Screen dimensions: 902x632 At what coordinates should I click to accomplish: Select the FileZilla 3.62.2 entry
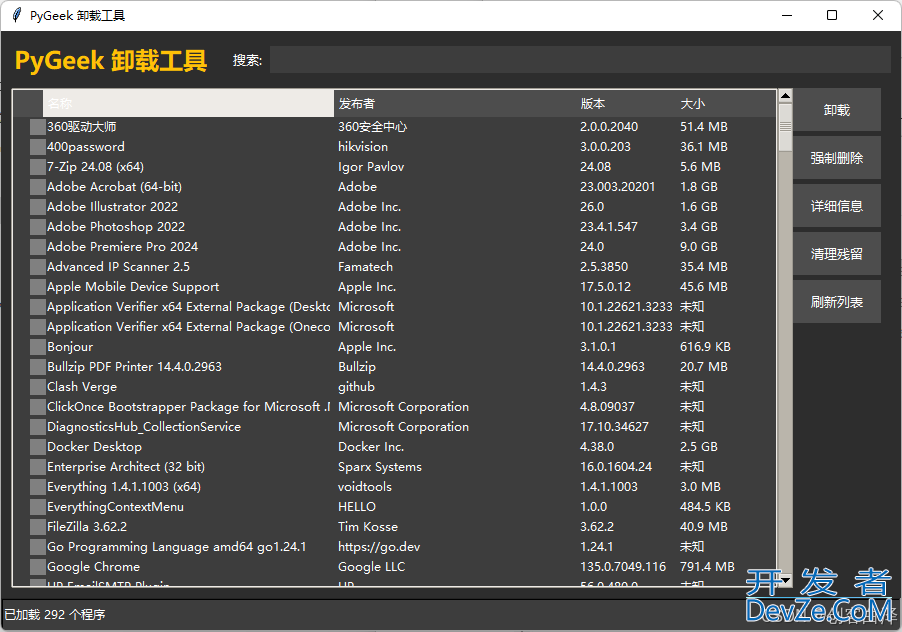87,527
